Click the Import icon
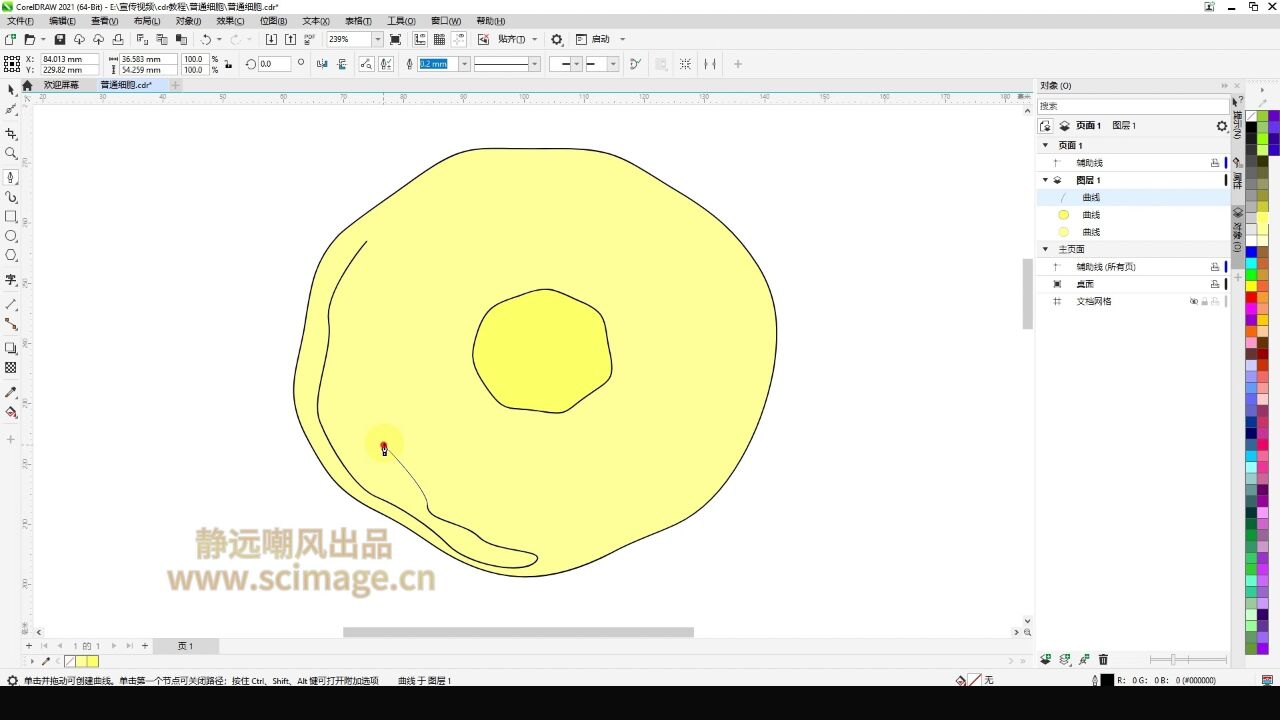This screenshot has height=720, width=1280. [x=272, y=39]
